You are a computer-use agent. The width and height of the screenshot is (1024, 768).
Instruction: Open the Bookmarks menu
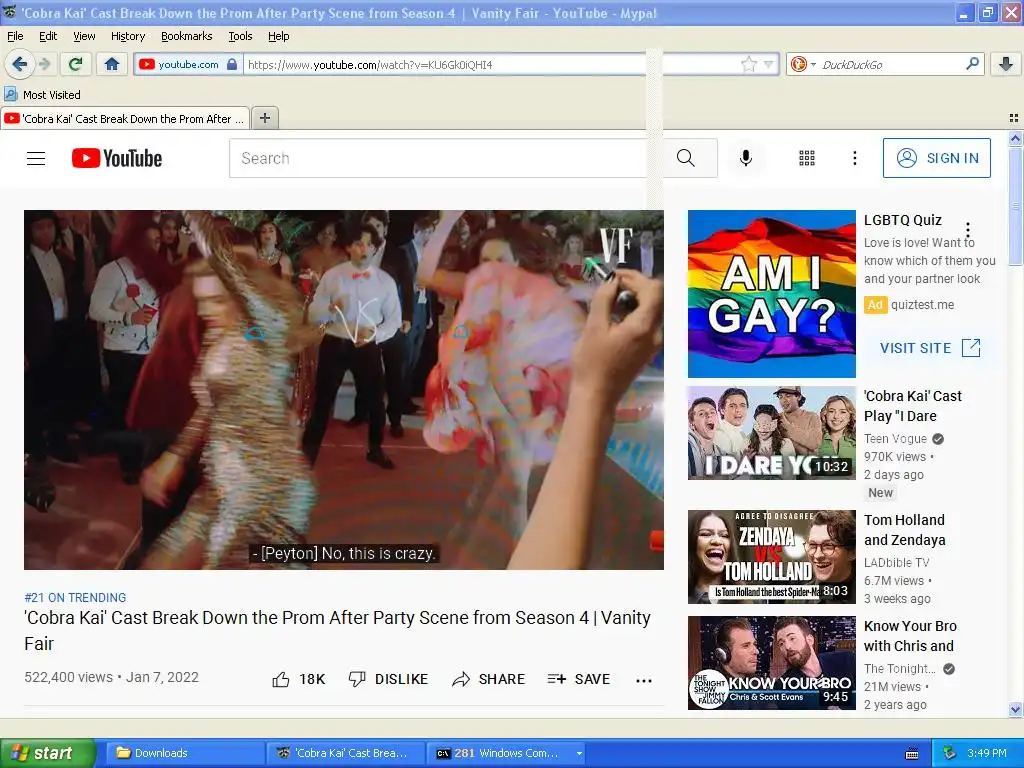[186, 36]
